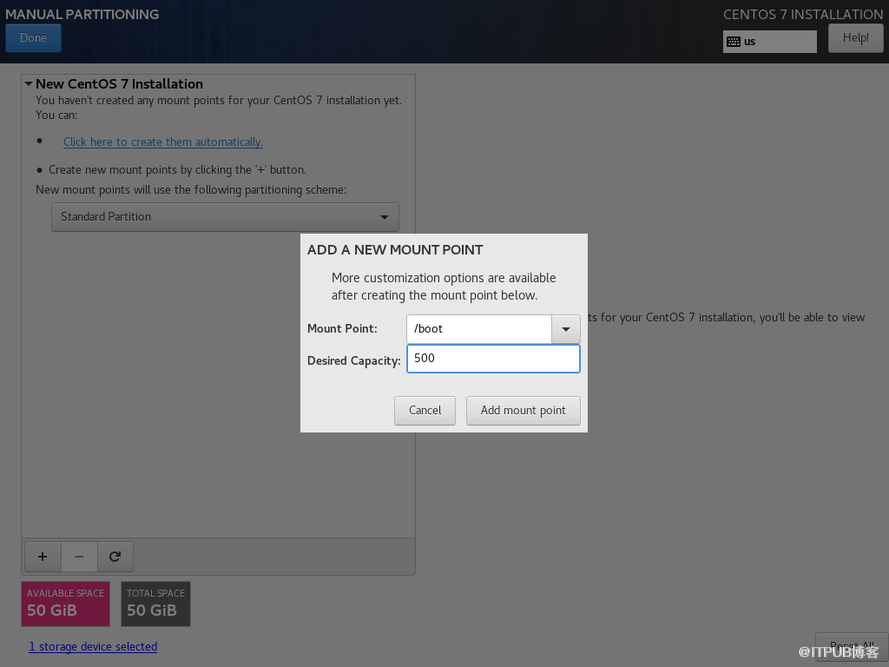889x667 pixels.
Task: Collapse the New CentOS 7 Installation section
Action: coord(29,84)
